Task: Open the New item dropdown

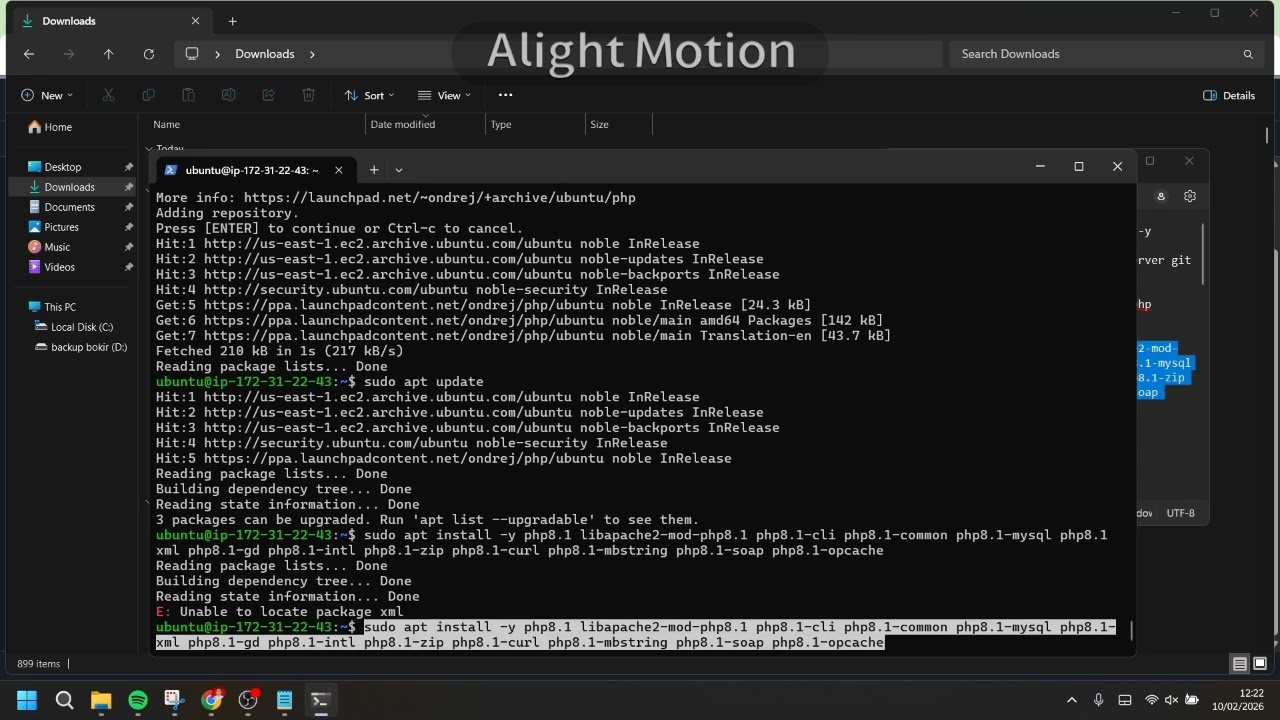Action: tap(47, 95)
